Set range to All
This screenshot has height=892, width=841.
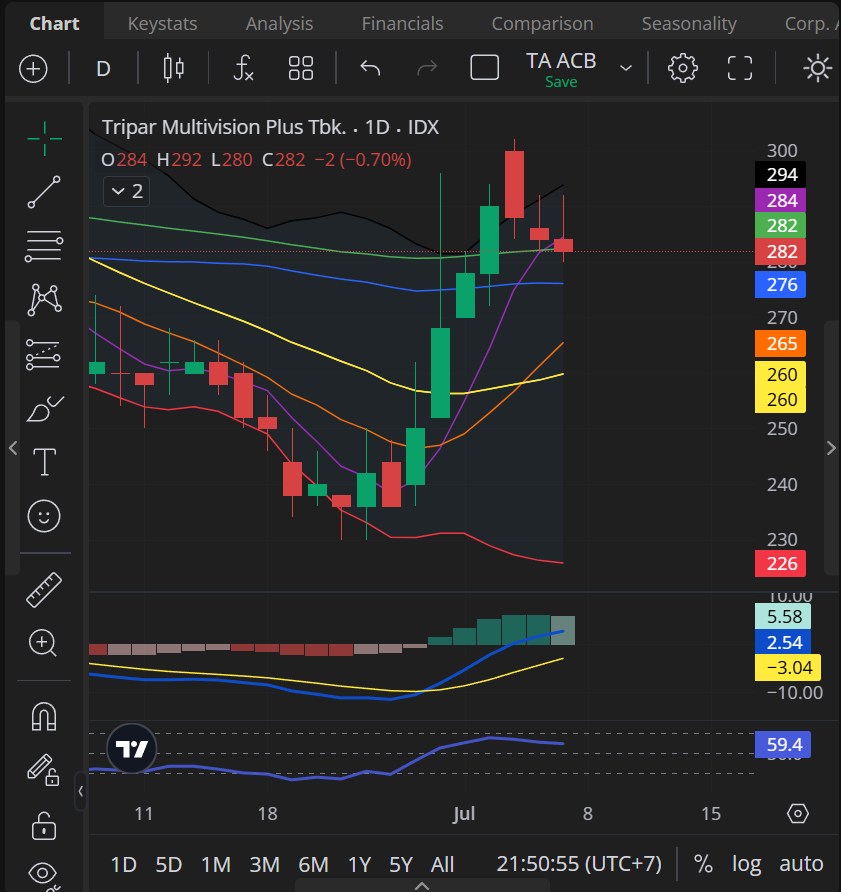coord(442,865)
